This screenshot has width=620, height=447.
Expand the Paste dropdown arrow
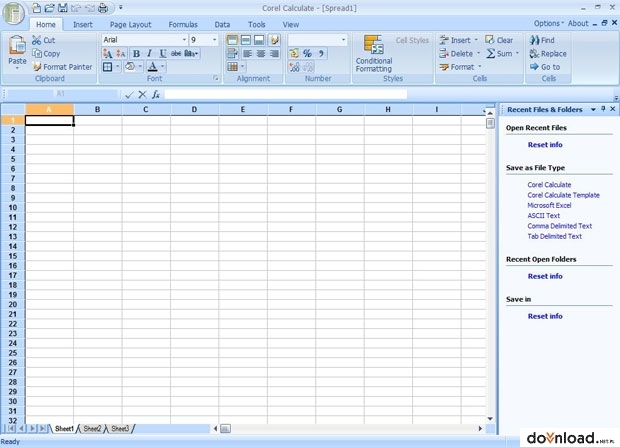pyautogui.click(x=17, y=68)
